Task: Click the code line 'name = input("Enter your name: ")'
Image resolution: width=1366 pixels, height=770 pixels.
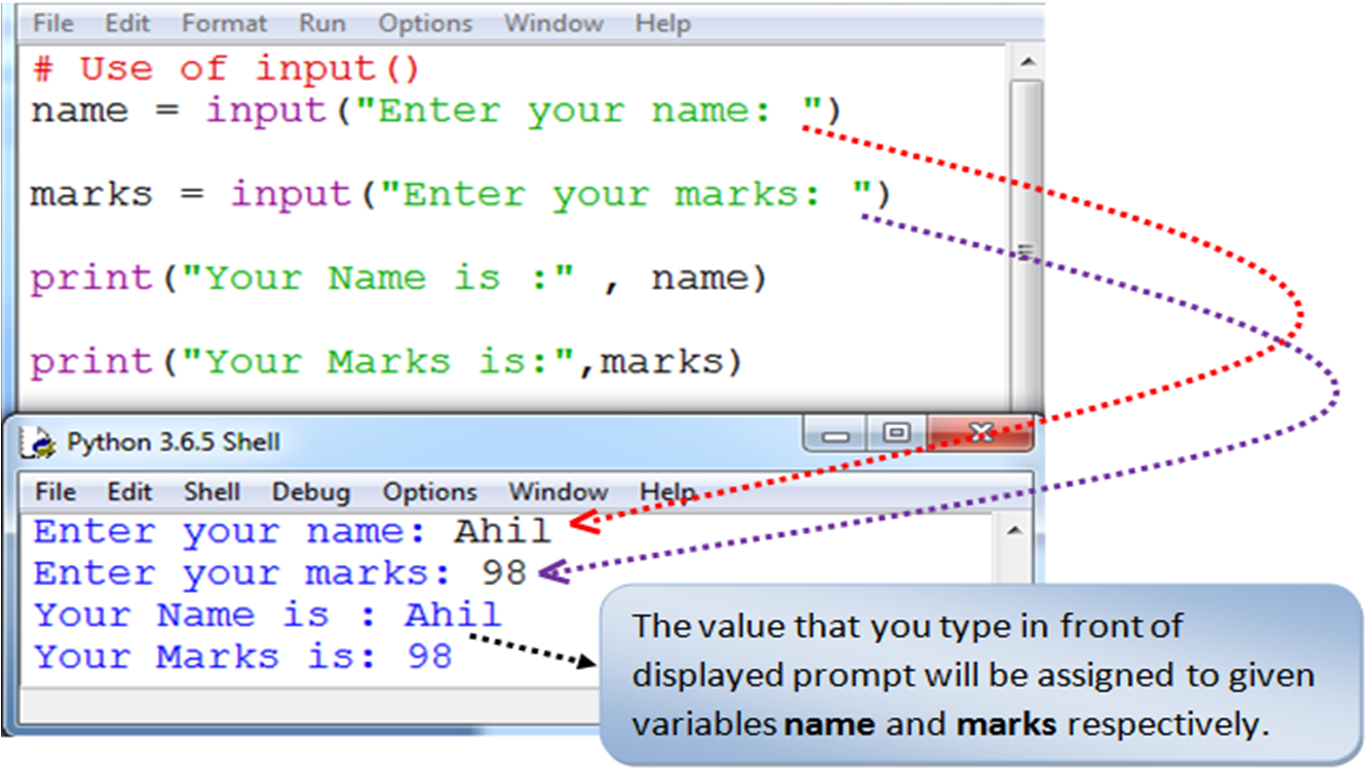Action: point(437,110)
